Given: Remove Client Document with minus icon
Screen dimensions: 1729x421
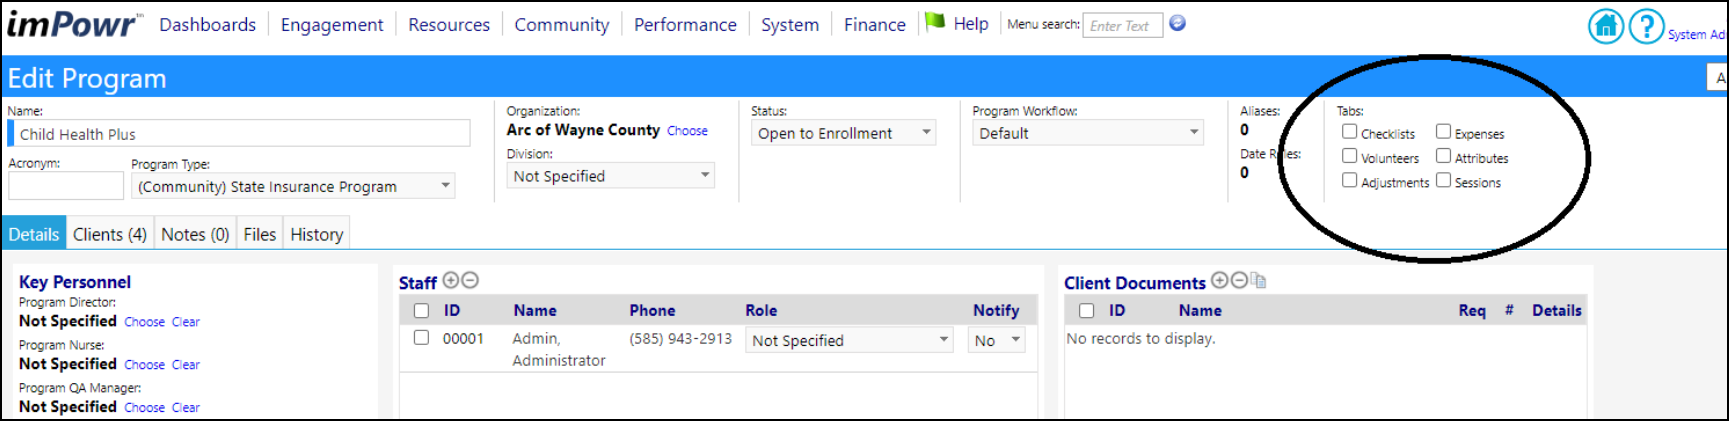Looking at the screenshot, I should point(1239,281).
